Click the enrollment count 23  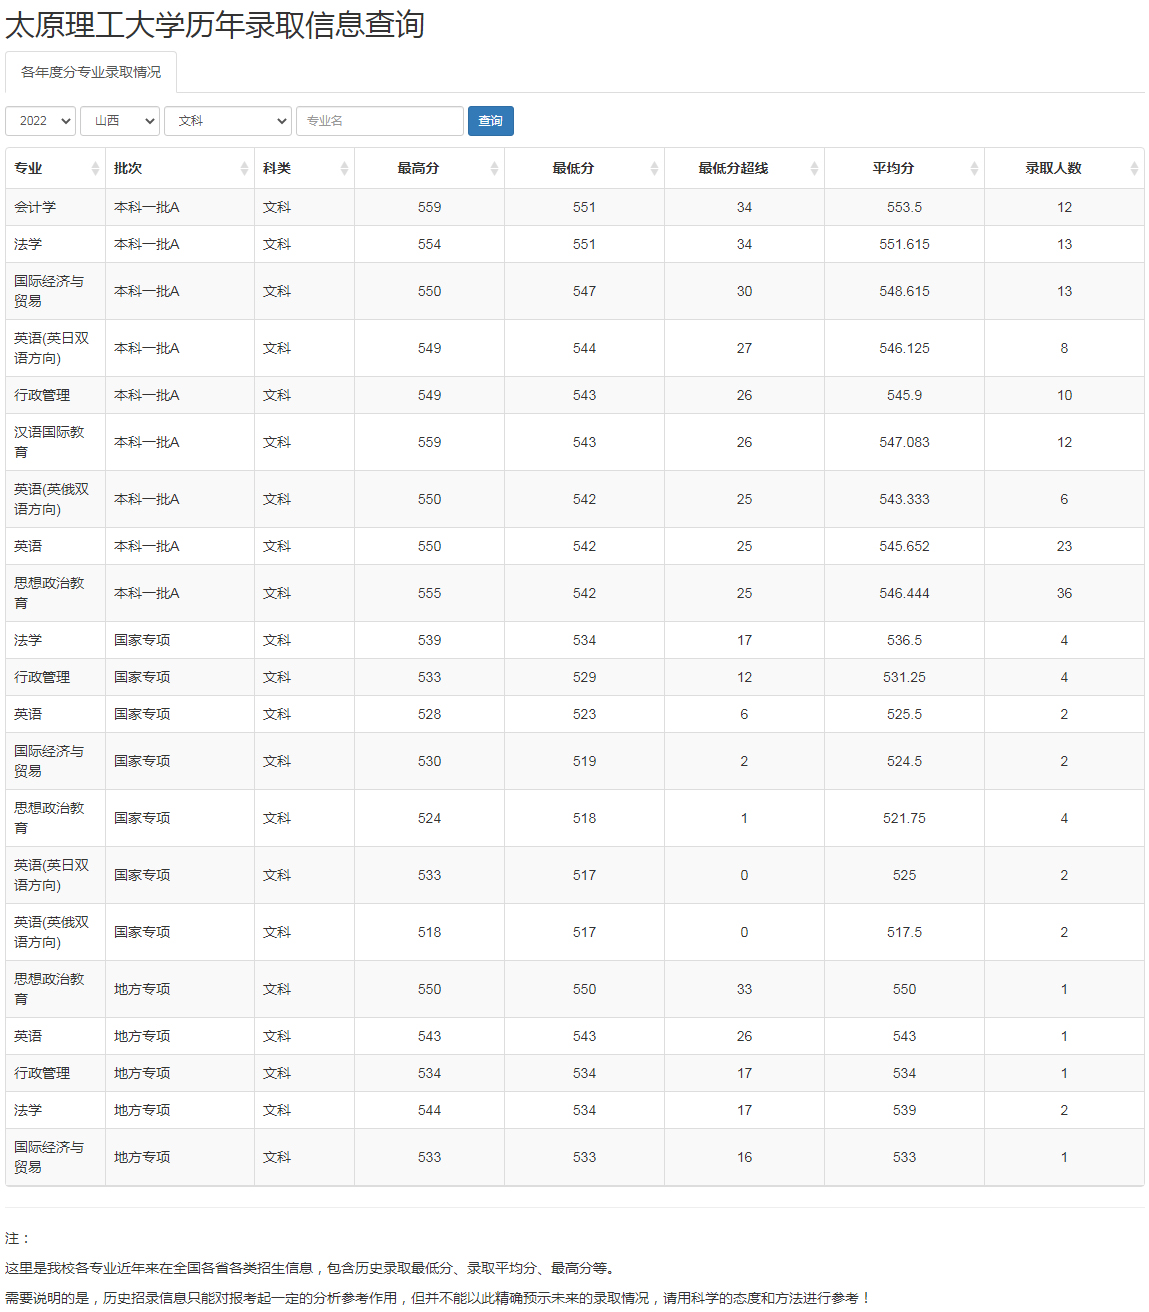pyautogui.click(x=1064, y=546)
